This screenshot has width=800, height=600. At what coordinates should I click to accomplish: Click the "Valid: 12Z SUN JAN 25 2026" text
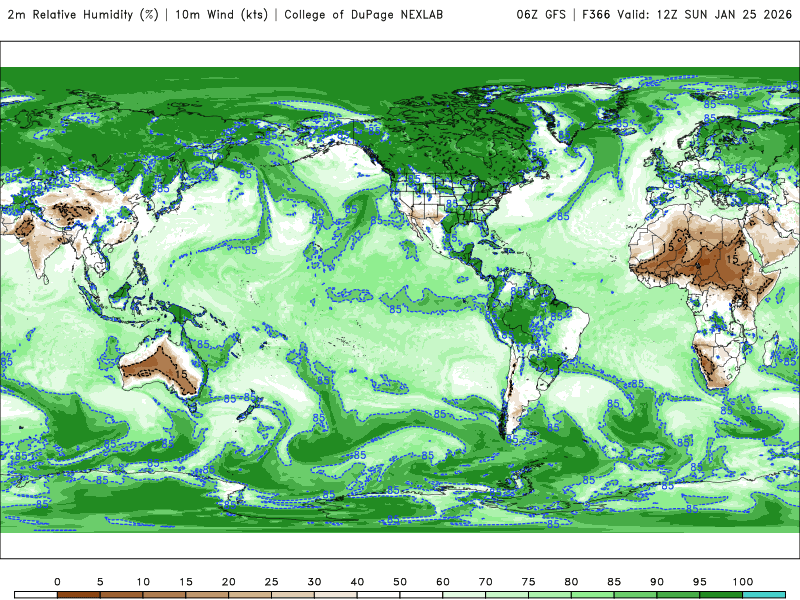point(705,15)
